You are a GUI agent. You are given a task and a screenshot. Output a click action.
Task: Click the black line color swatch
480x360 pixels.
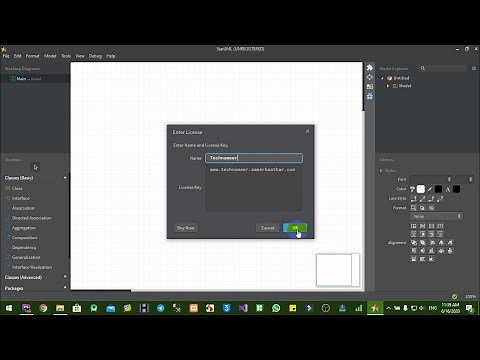pyautogui.click(x=438, y=189)
